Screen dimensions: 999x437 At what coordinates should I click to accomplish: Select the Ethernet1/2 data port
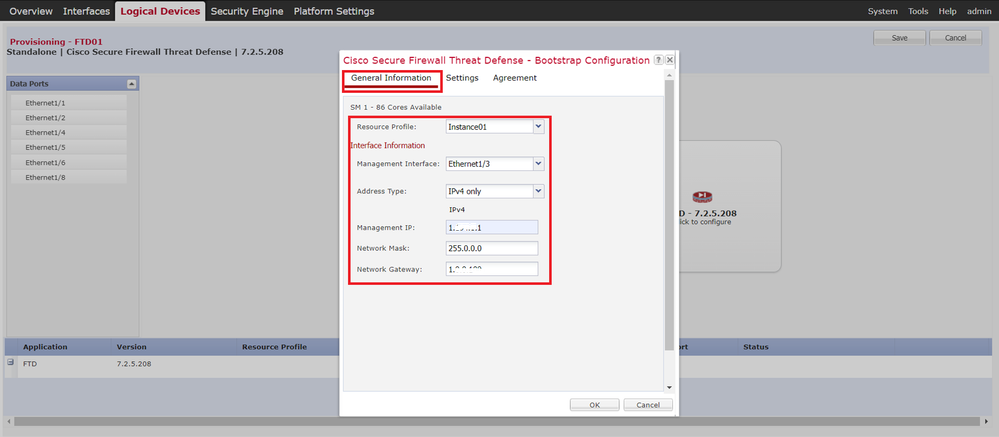[69, 118]
